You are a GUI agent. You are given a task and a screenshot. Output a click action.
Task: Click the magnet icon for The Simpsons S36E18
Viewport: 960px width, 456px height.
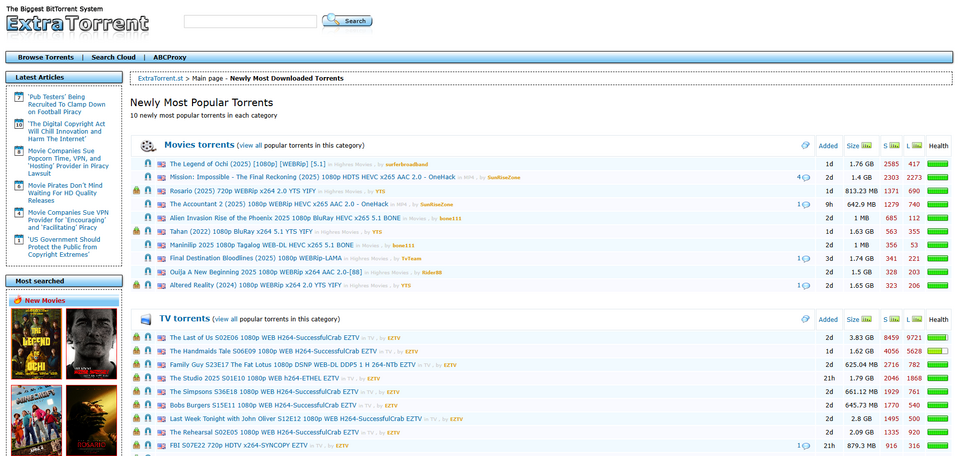tap(148, 392)
